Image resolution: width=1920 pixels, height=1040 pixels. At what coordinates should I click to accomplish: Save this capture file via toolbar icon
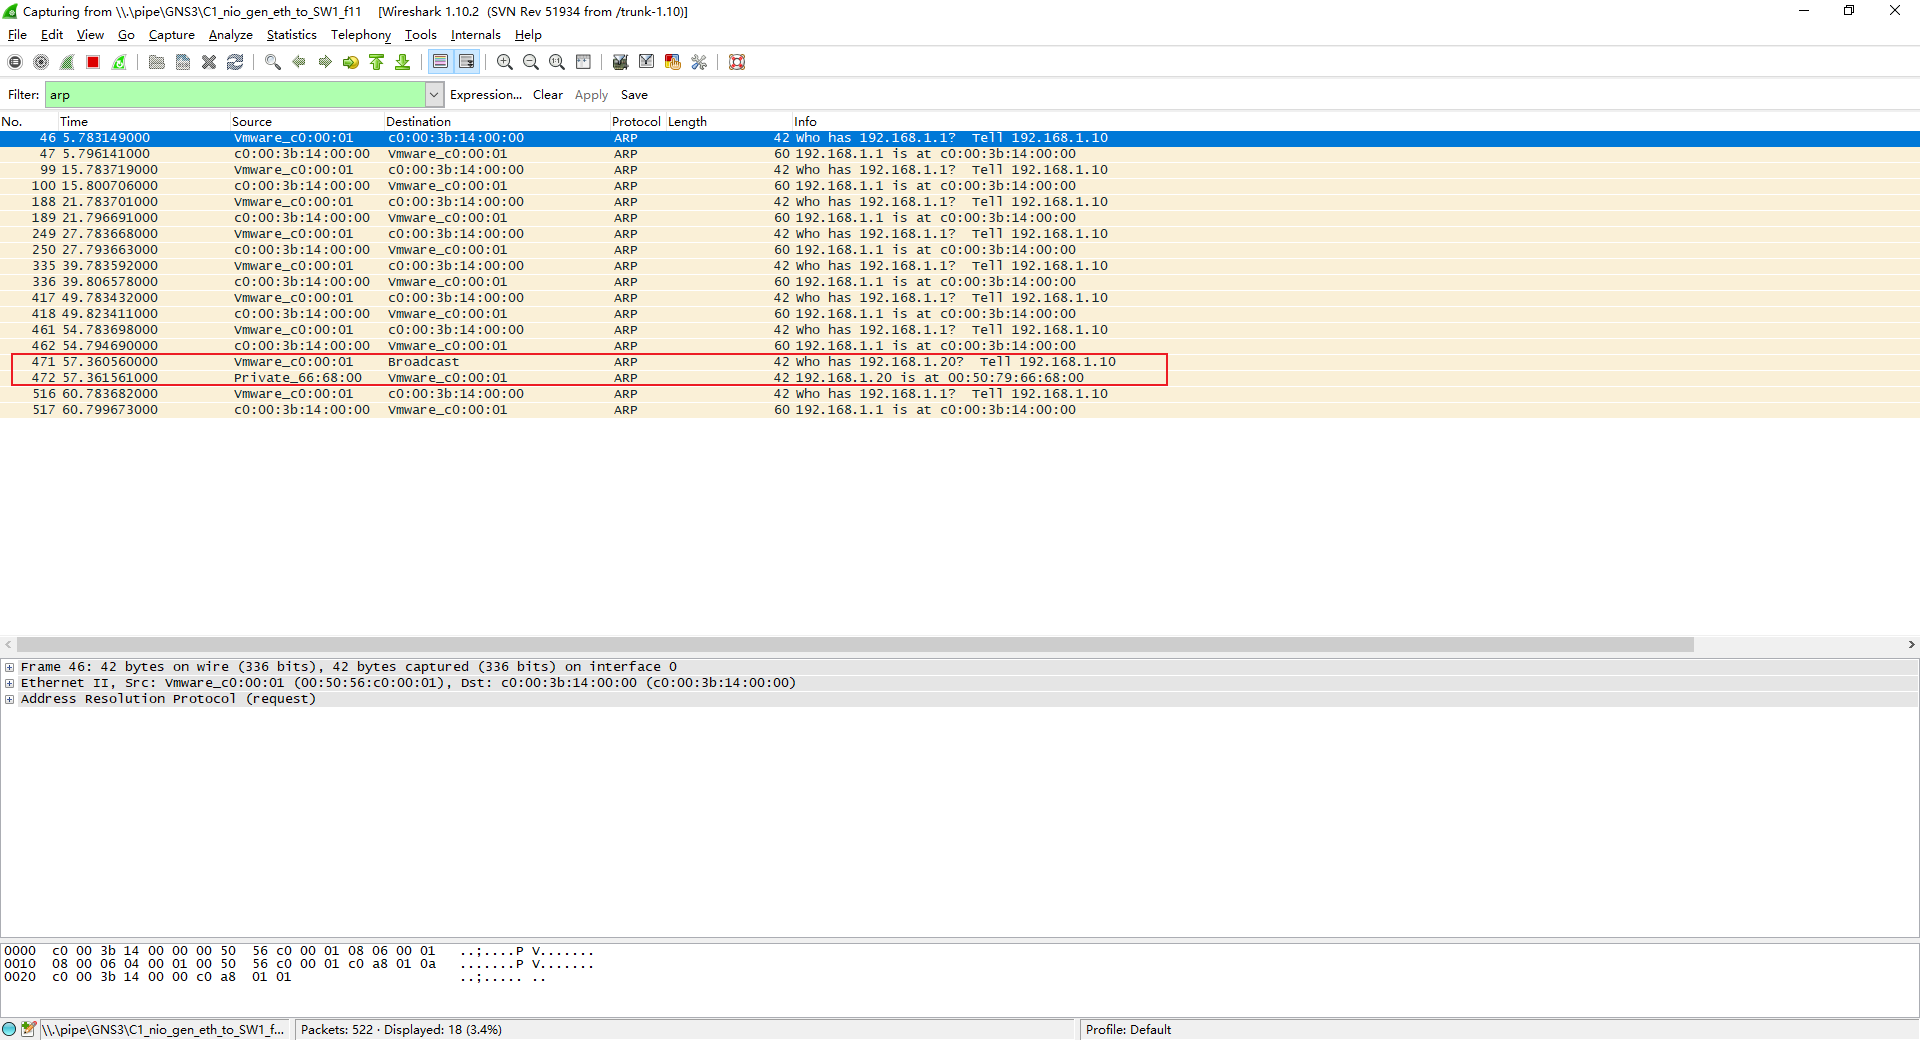tap(183, 62)
